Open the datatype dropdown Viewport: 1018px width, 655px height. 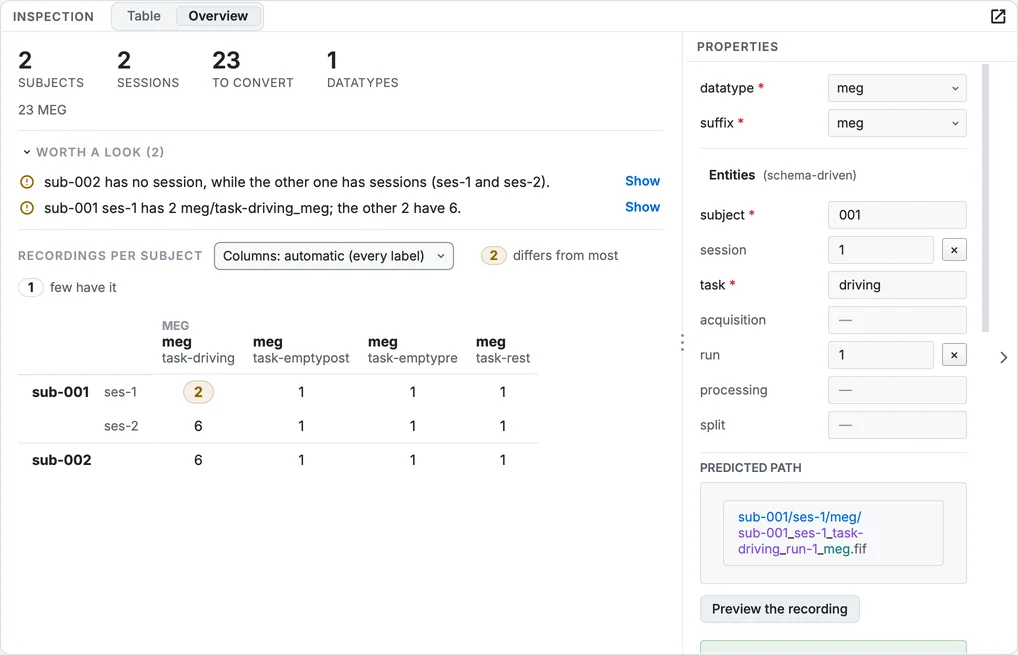897,88
